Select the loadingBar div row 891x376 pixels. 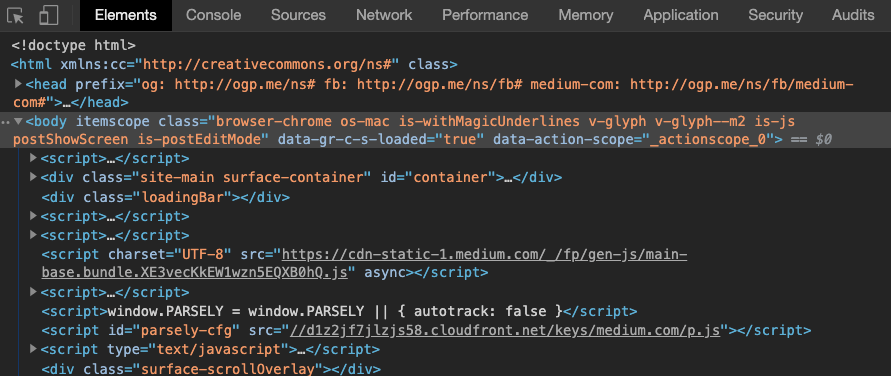click(166, 198)
